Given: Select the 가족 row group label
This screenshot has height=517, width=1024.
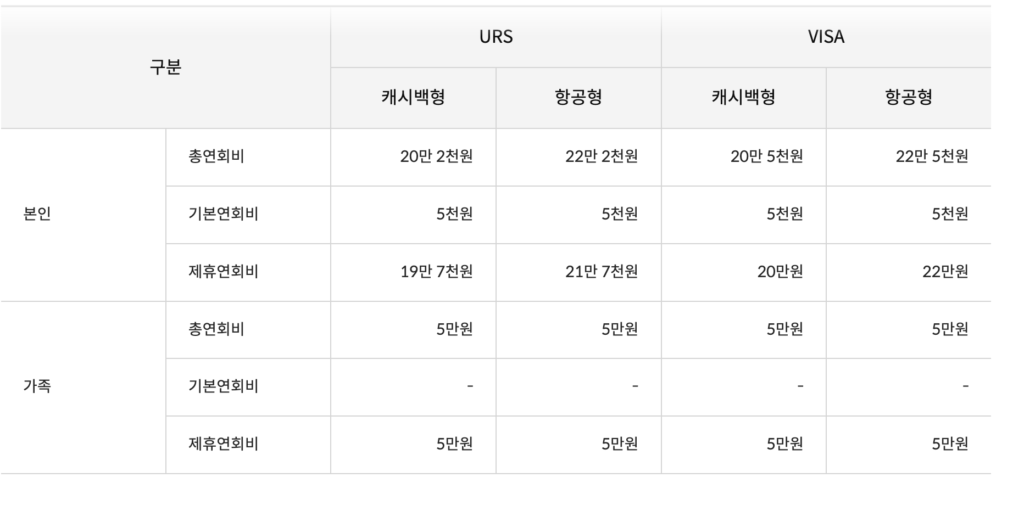Looking at the screenshot, I should click(x=37, y=386).
